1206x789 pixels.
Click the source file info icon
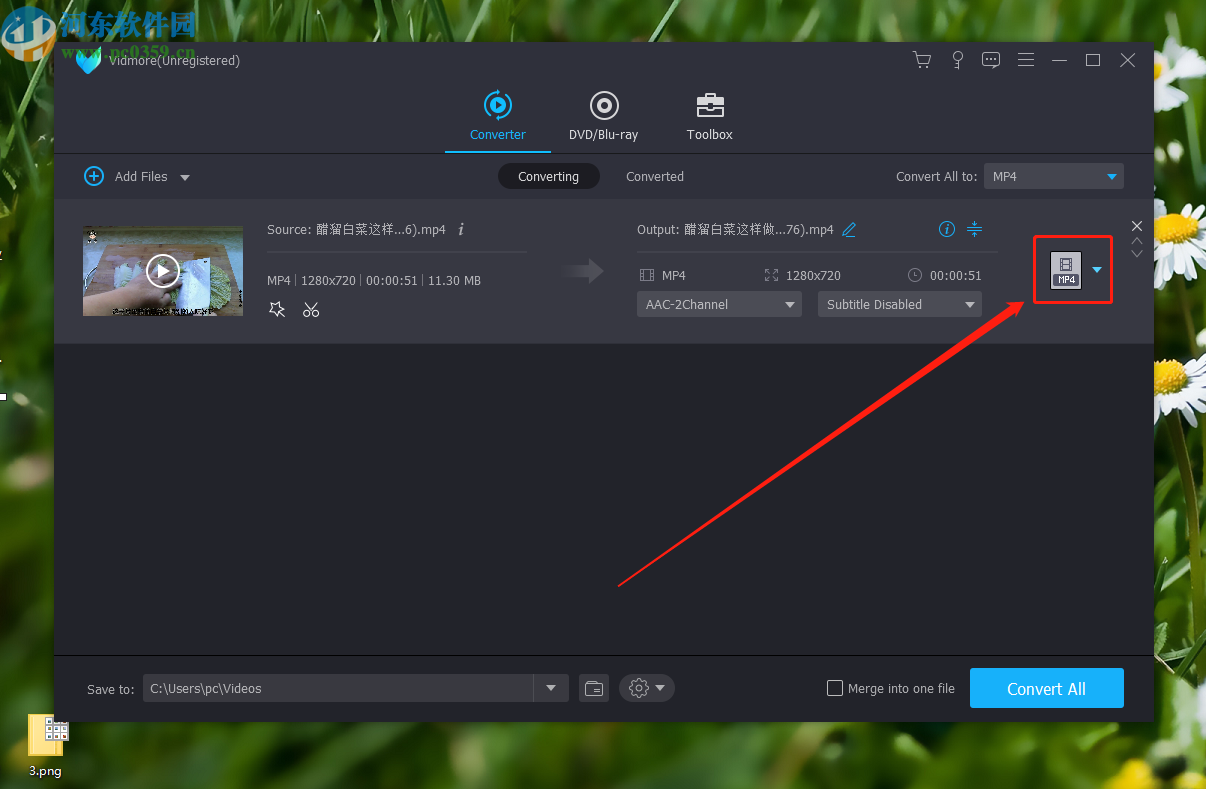461,229
